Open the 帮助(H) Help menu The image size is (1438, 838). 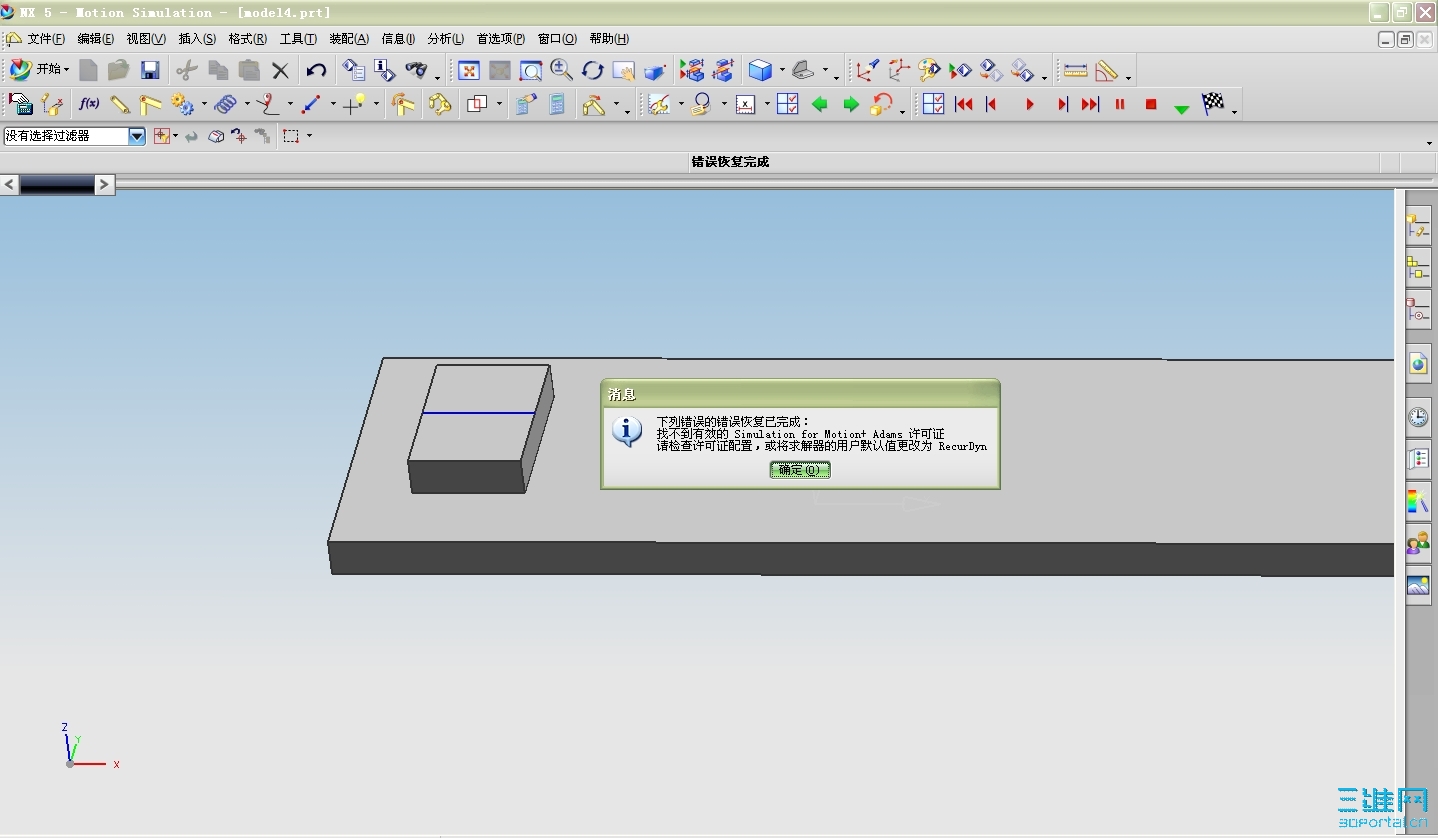click(609, 39)
